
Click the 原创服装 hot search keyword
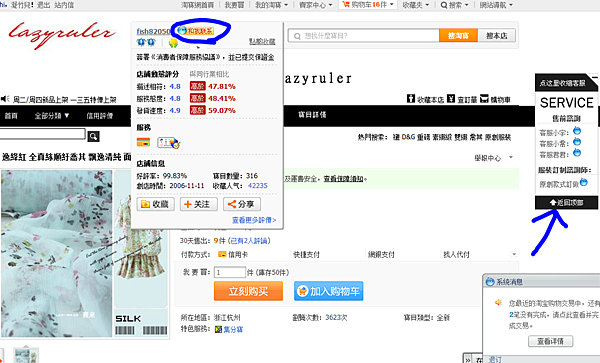click(x=498, y=137)
